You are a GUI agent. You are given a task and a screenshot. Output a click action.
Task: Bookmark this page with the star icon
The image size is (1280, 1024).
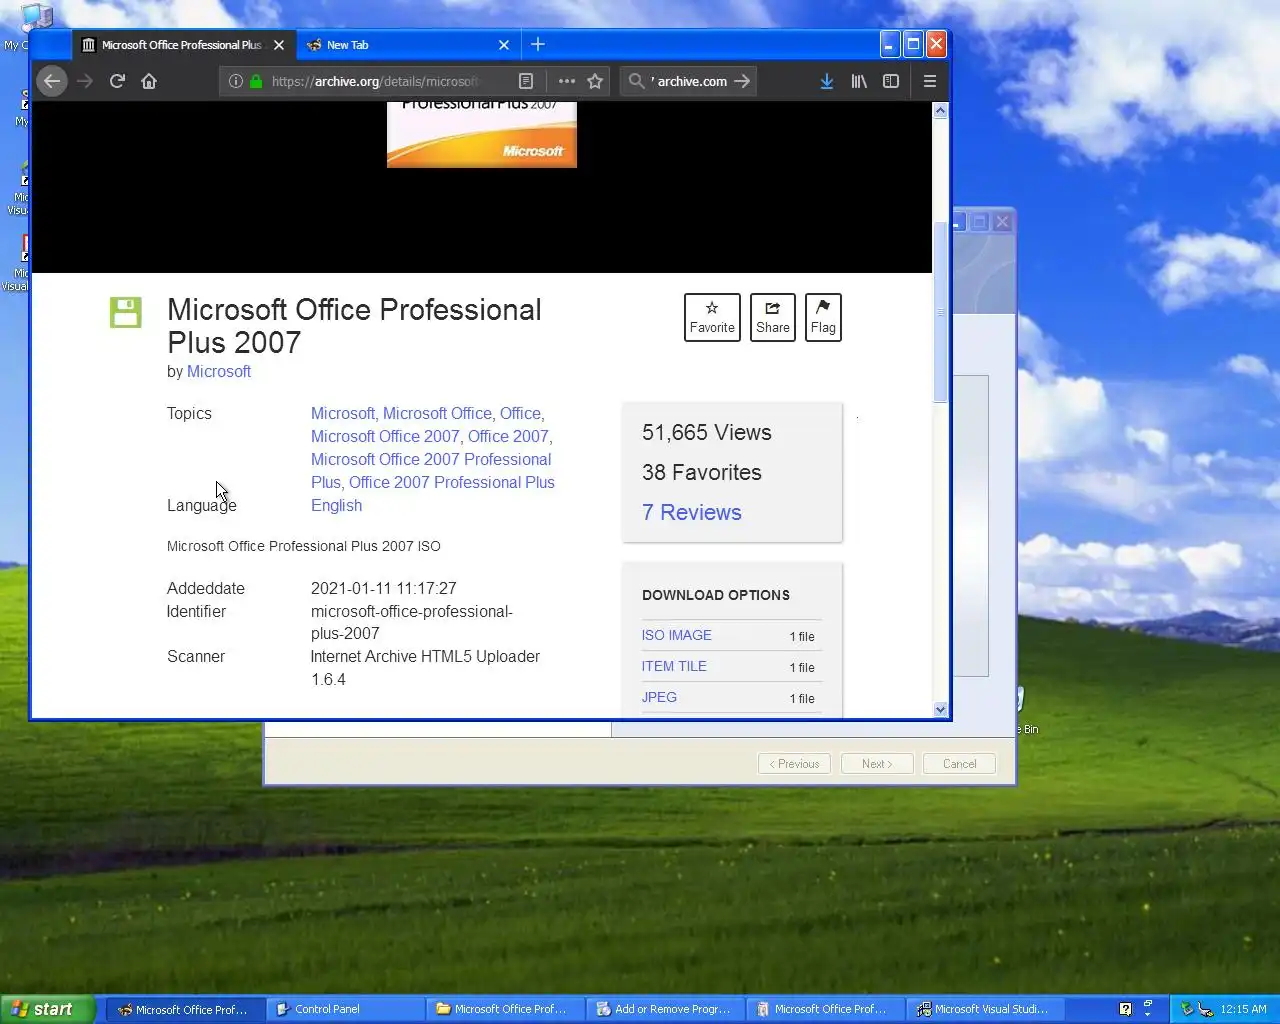point(595,81)
